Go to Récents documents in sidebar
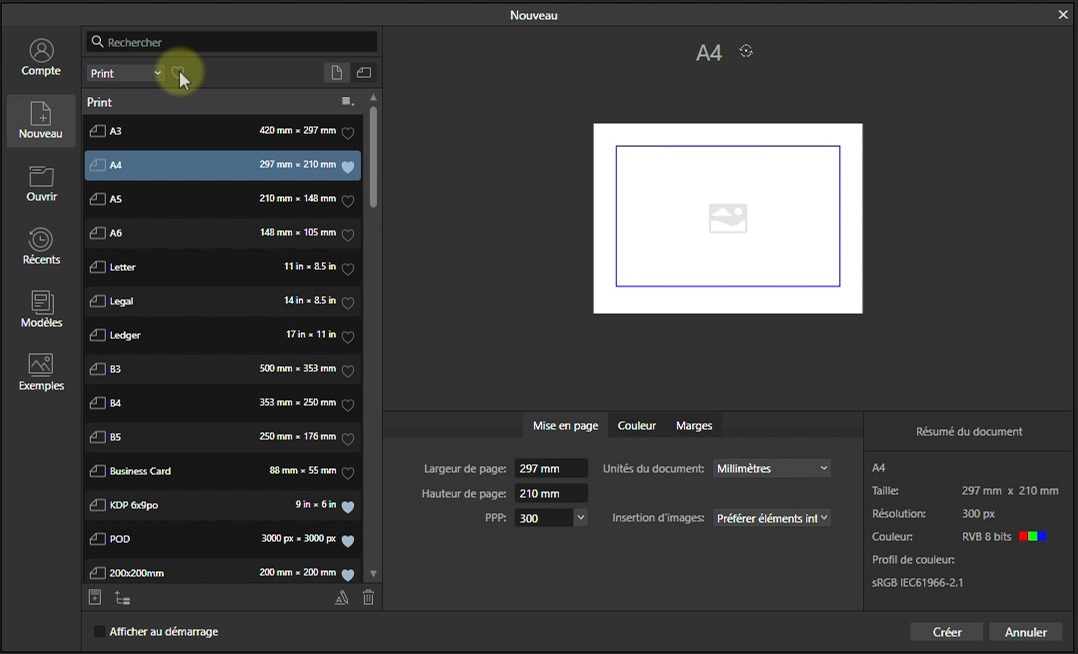 pyautogui.click(x=41, y=246)
